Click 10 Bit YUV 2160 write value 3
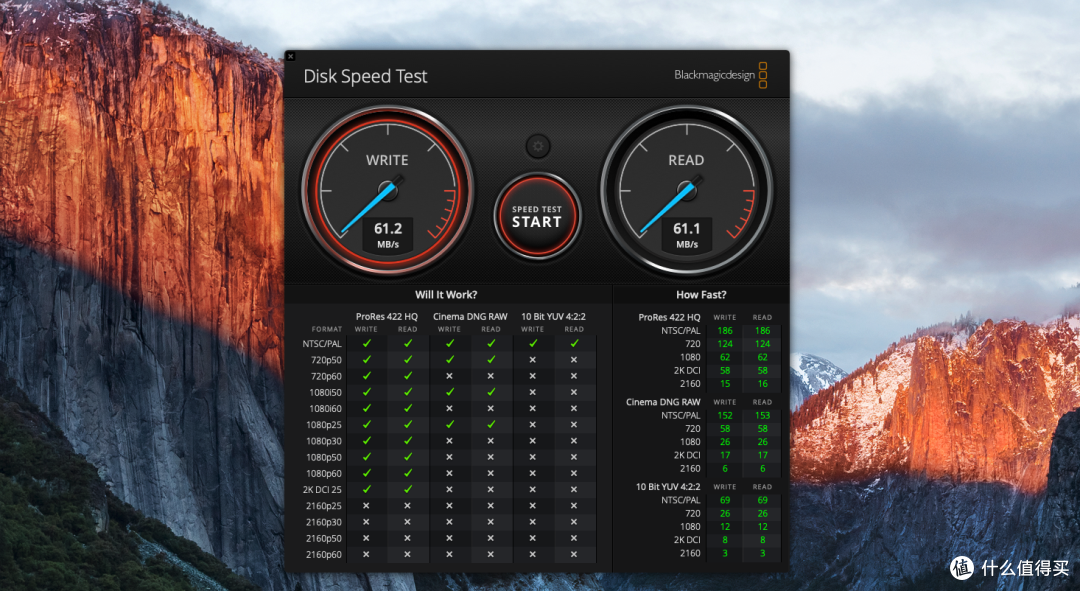Image resolution: width=1080 pixels, height=591 pixels. 725,553
